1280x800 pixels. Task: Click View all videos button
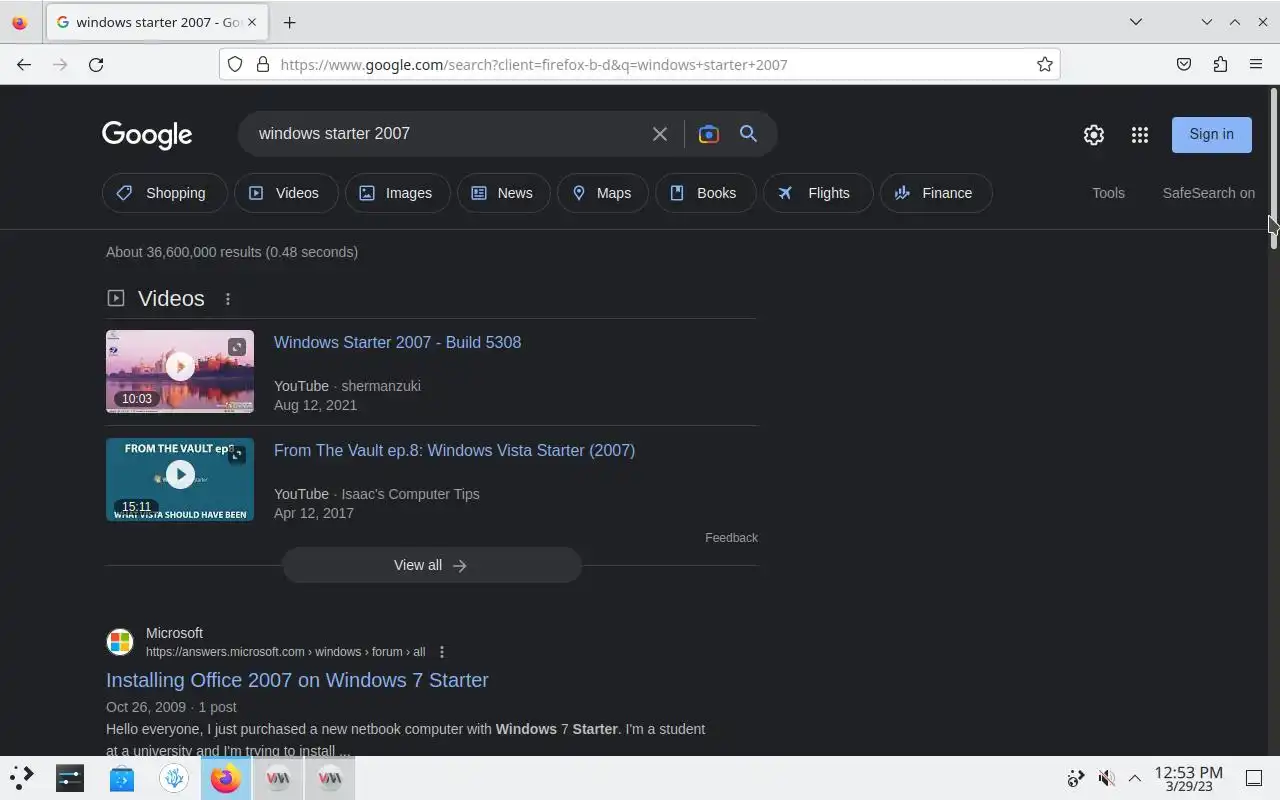[432, 565]
